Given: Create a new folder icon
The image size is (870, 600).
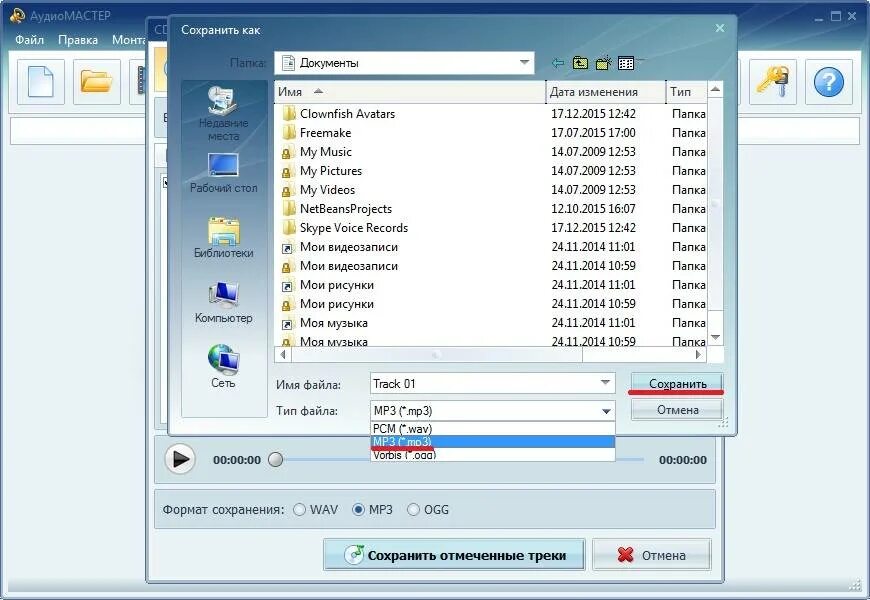Looking at the screenshot, I should tap(603, 63).
